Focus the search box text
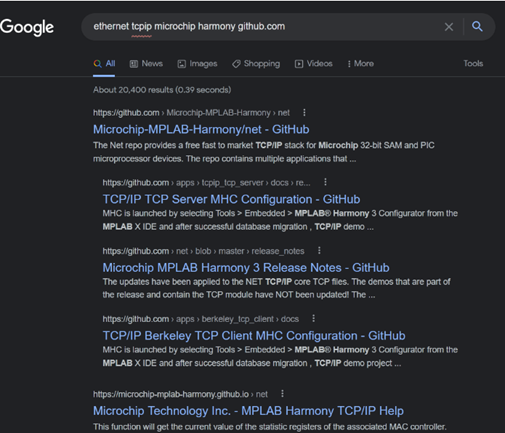The image size is (505, 433). tap(189, 26)
